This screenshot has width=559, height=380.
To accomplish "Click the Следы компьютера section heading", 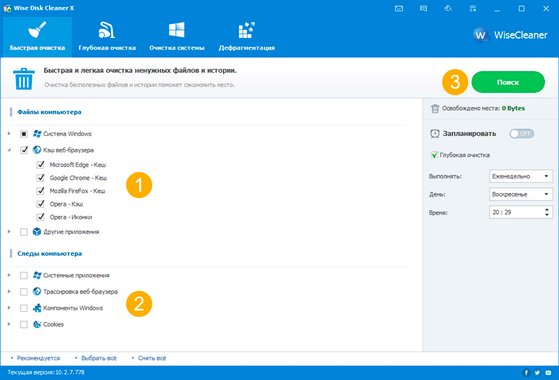I will coord(50,253).
